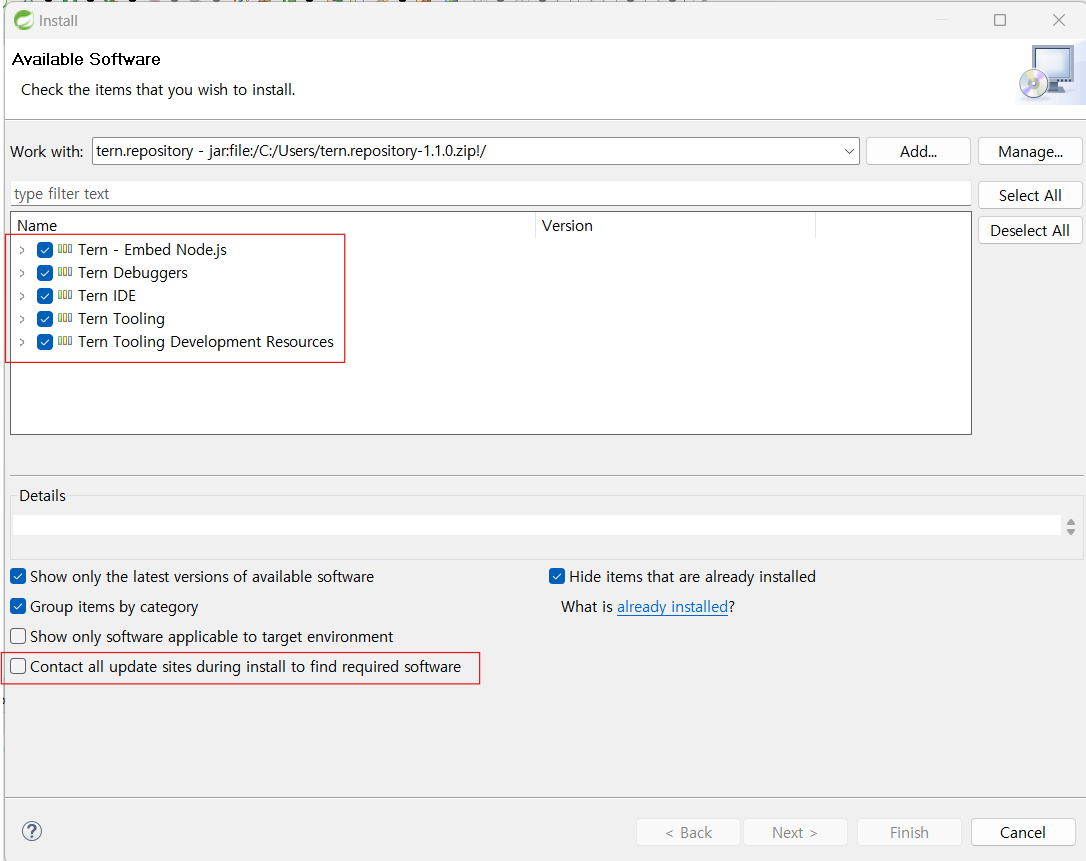Uncheck Tern - Embed Node.js checkbox

pos(45,250)
